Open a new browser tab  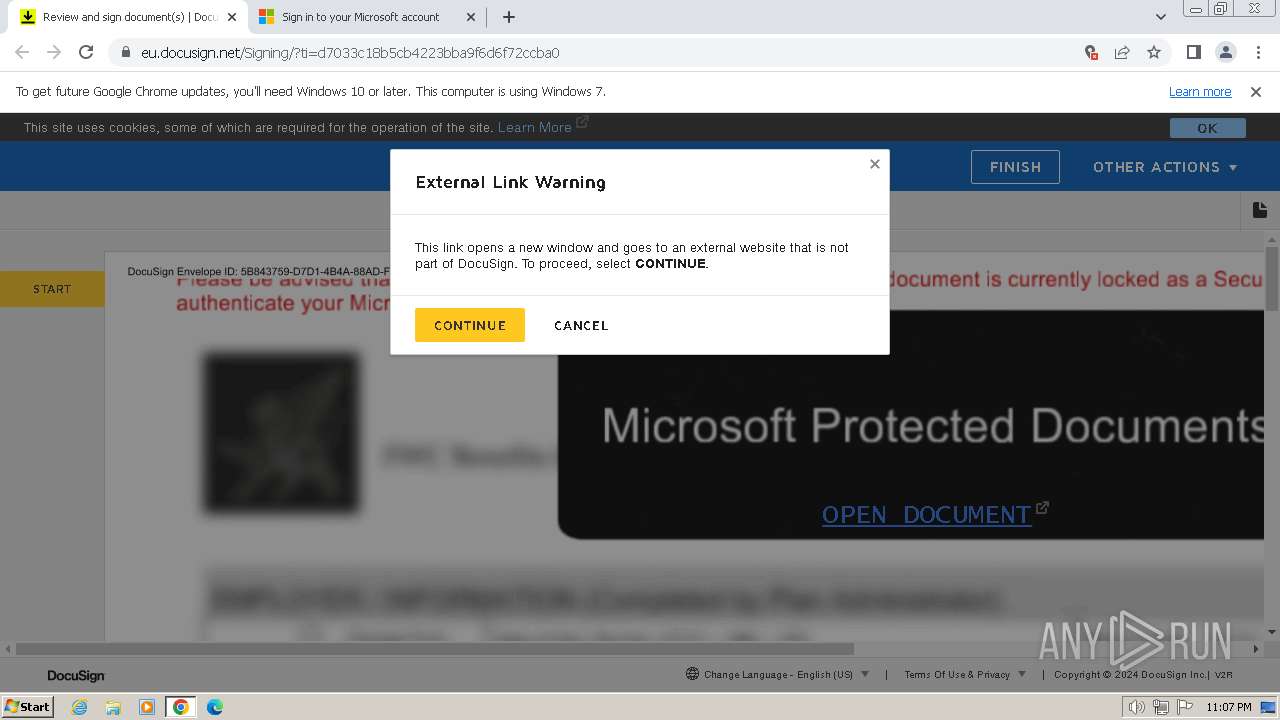point(509,17)
